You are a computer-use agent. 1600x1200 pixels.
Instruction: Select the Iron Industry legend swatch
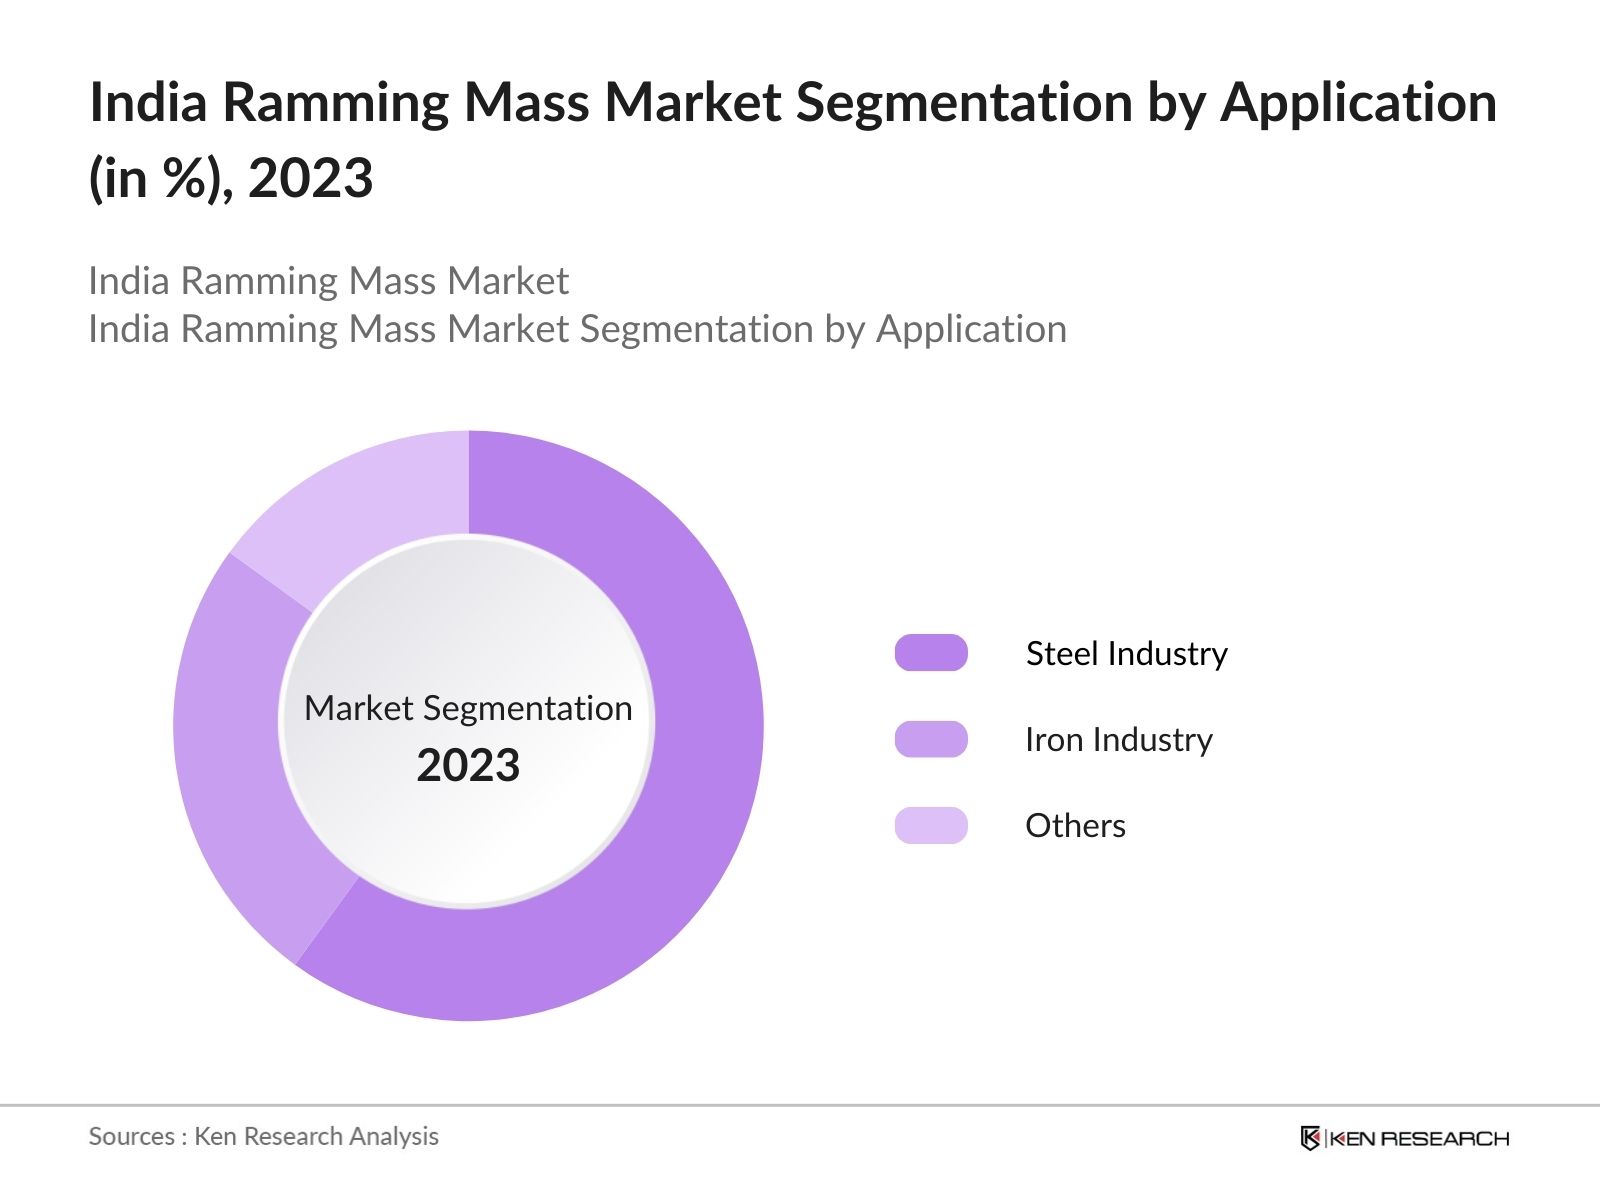(x=932, y=740)
